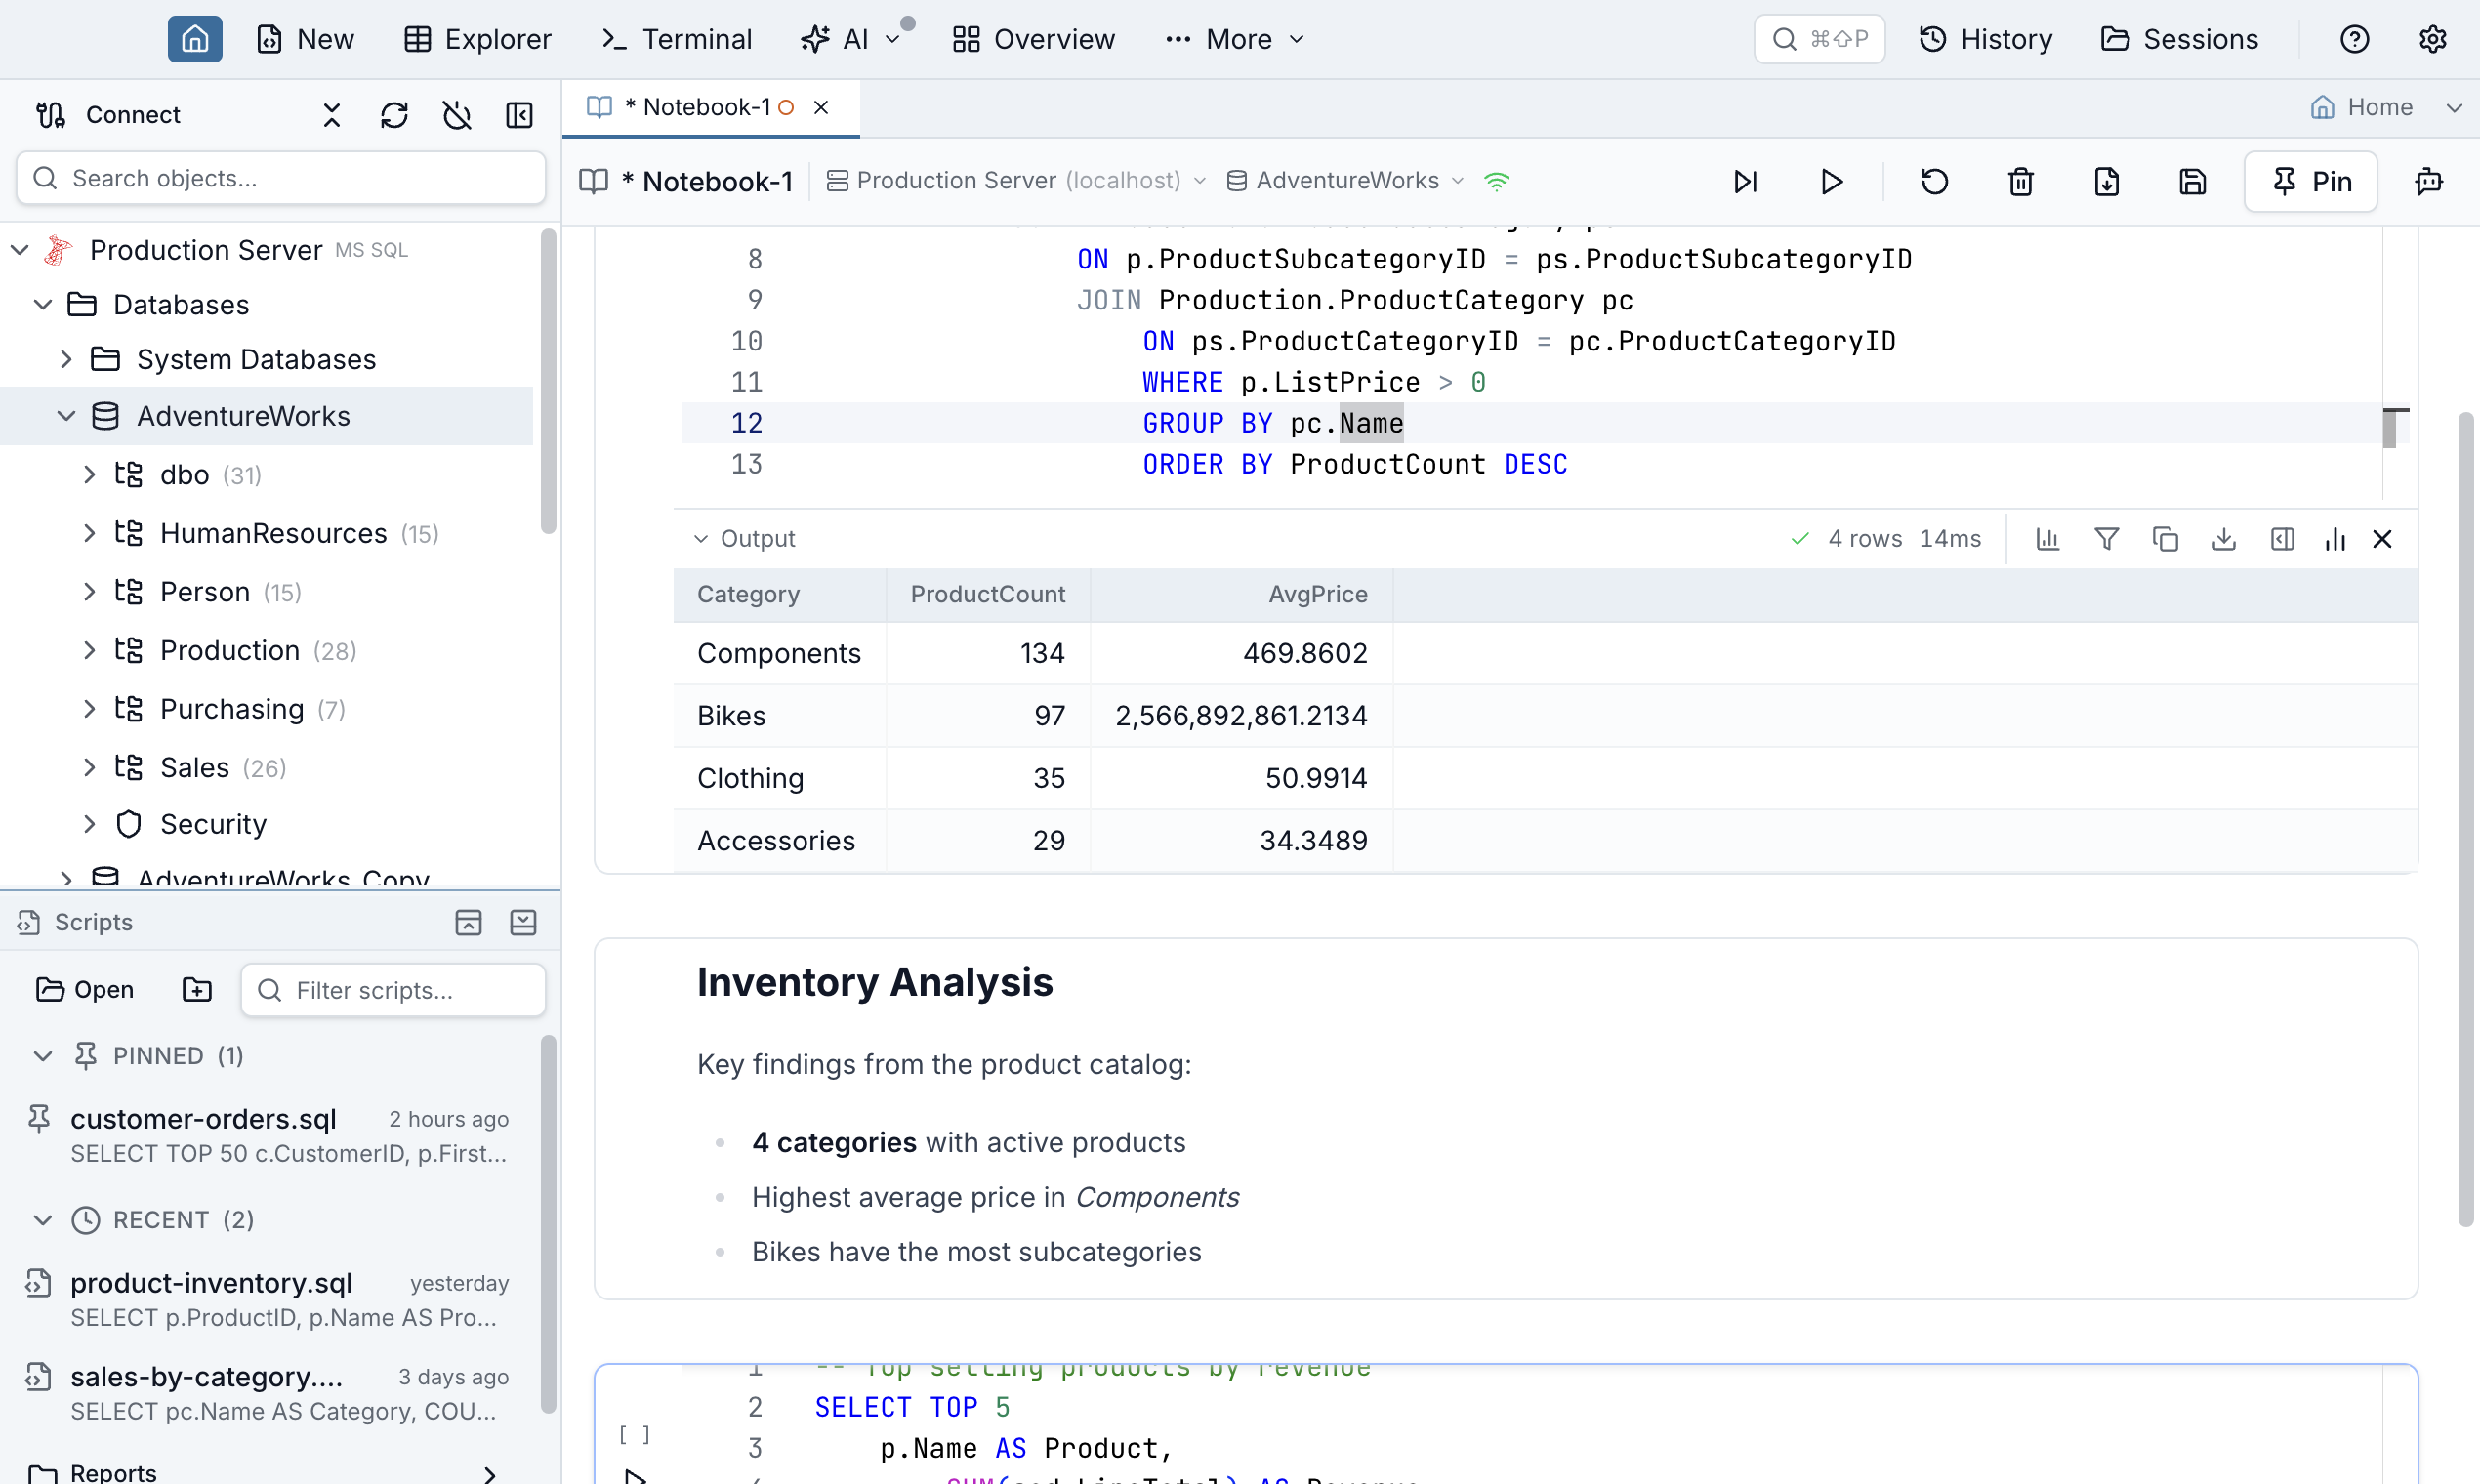Close the Output panel
The height and width of the screenshot is (1484, 2480).
coord(2383,539)
